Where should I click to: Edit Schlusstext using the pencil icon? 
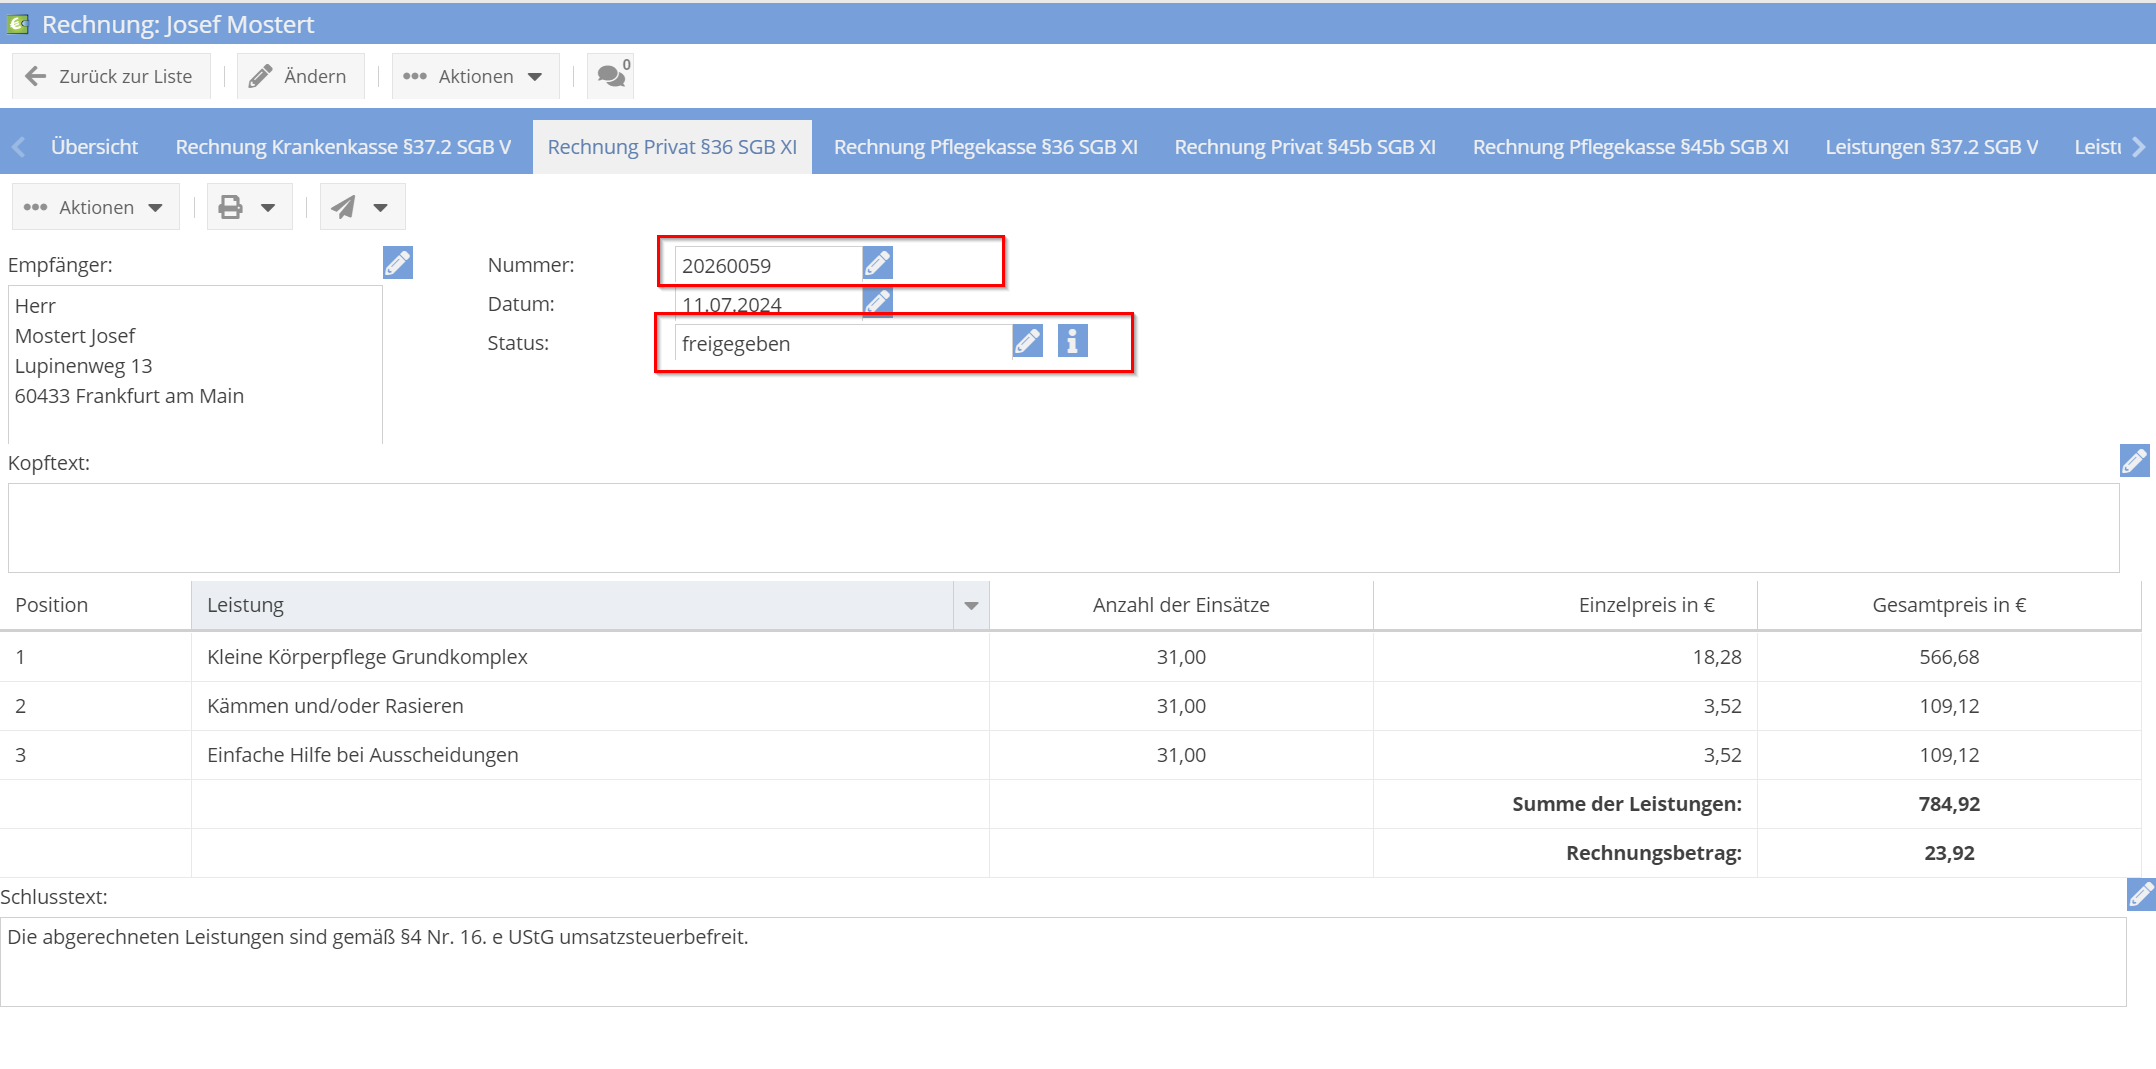point(2140,894)
